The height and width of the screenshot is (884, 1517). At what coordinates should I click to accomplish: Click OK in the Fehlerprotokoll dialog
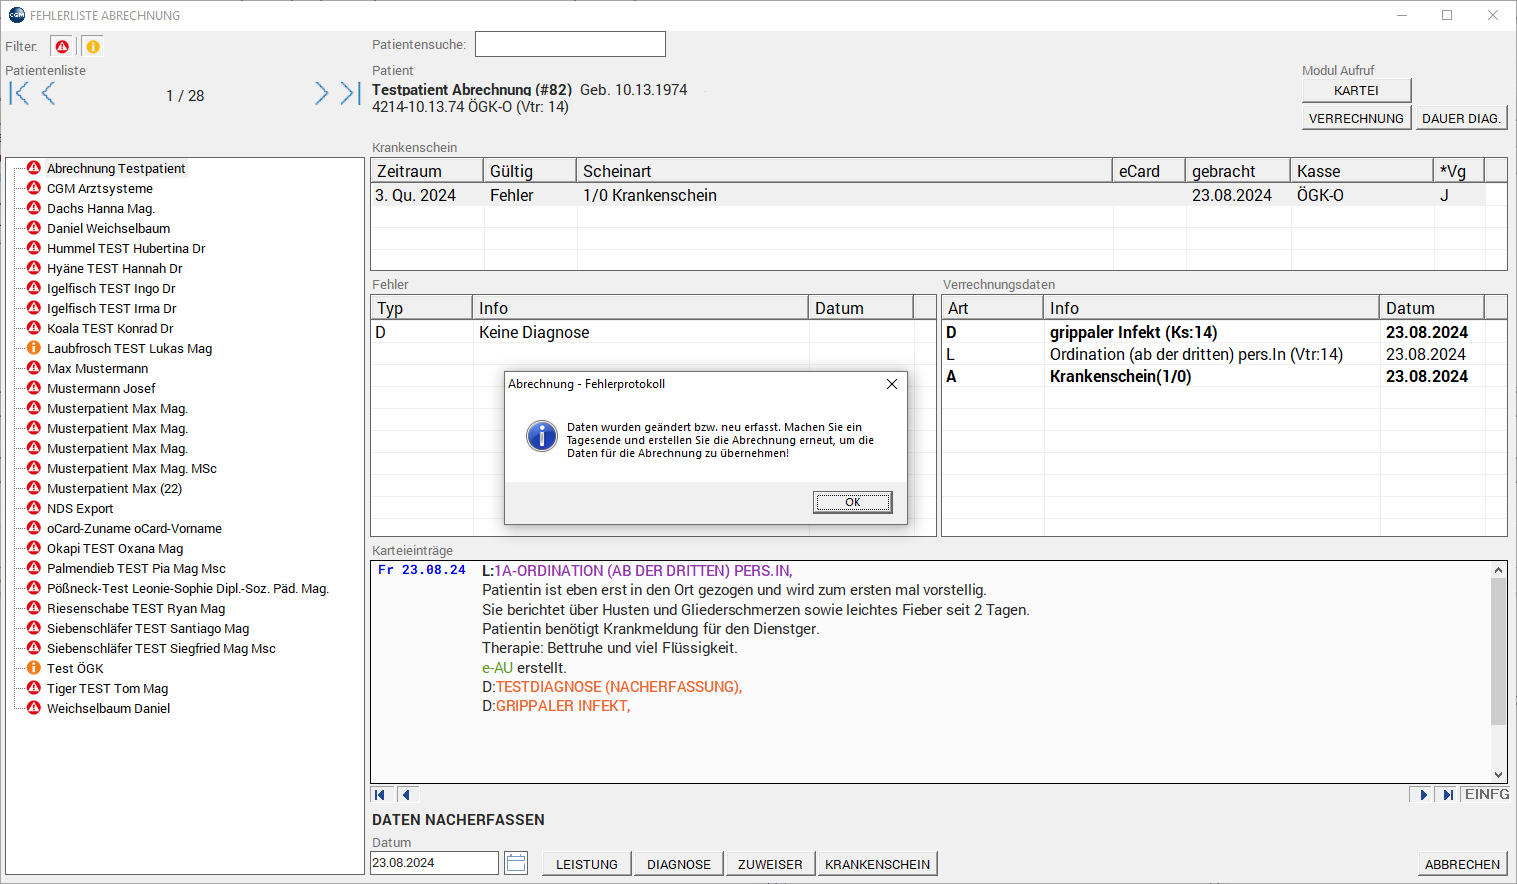(852, 502)
